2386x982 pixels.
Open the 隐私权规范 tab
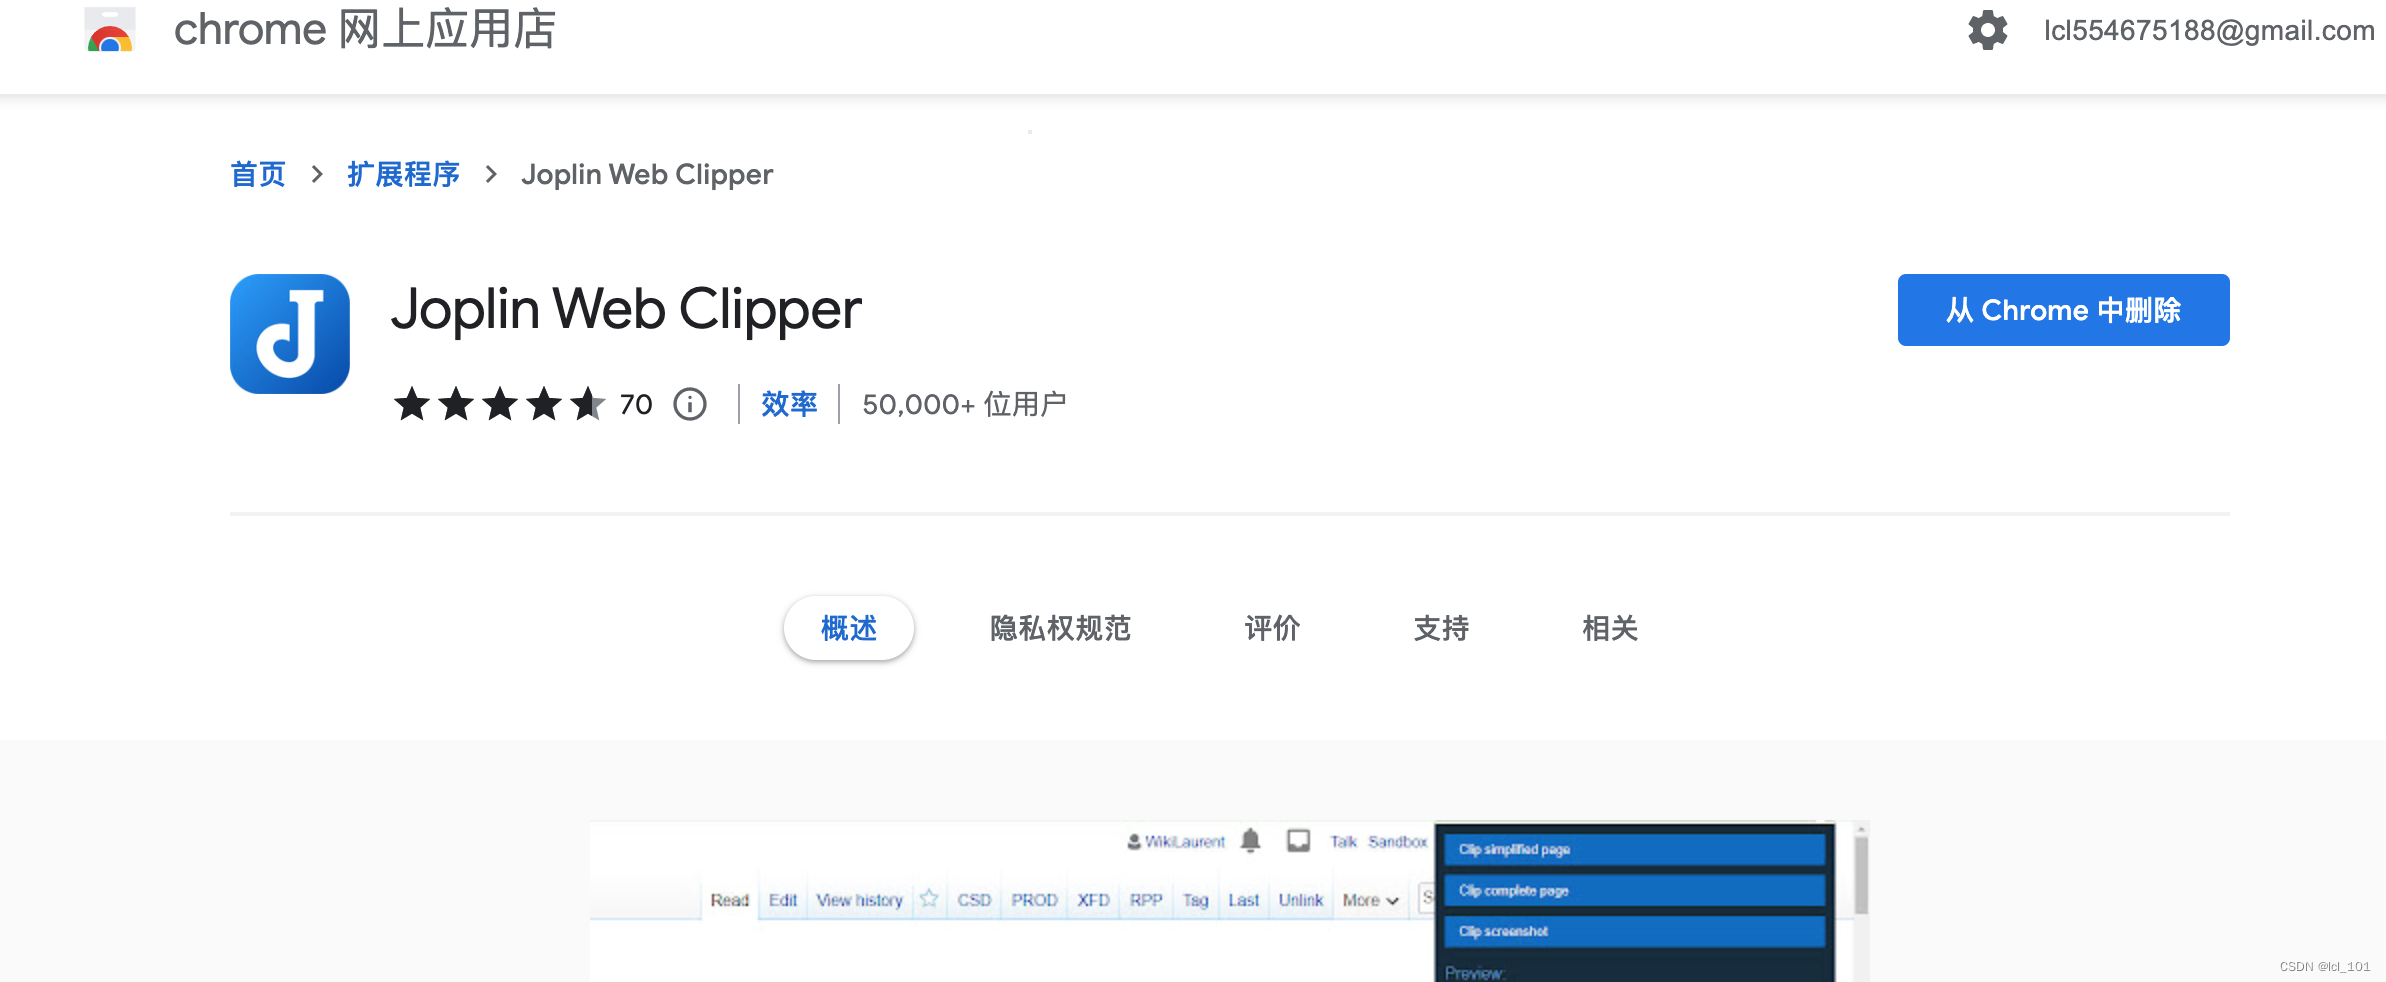pos(1061,628)
